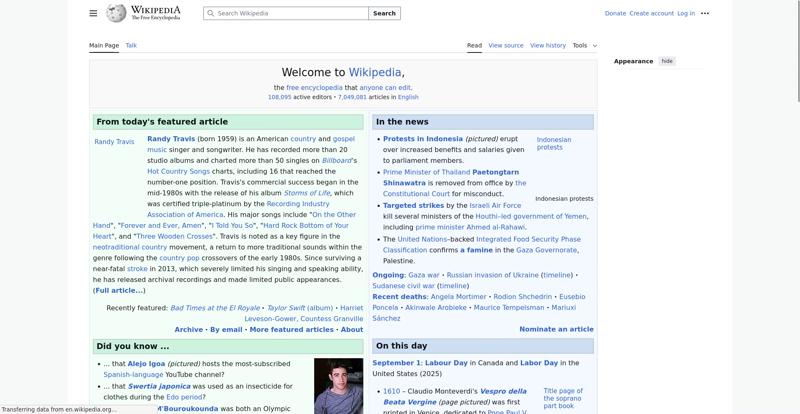
Task: Open Vespro della Beata Vergine link
Action: tap(455, 397)
